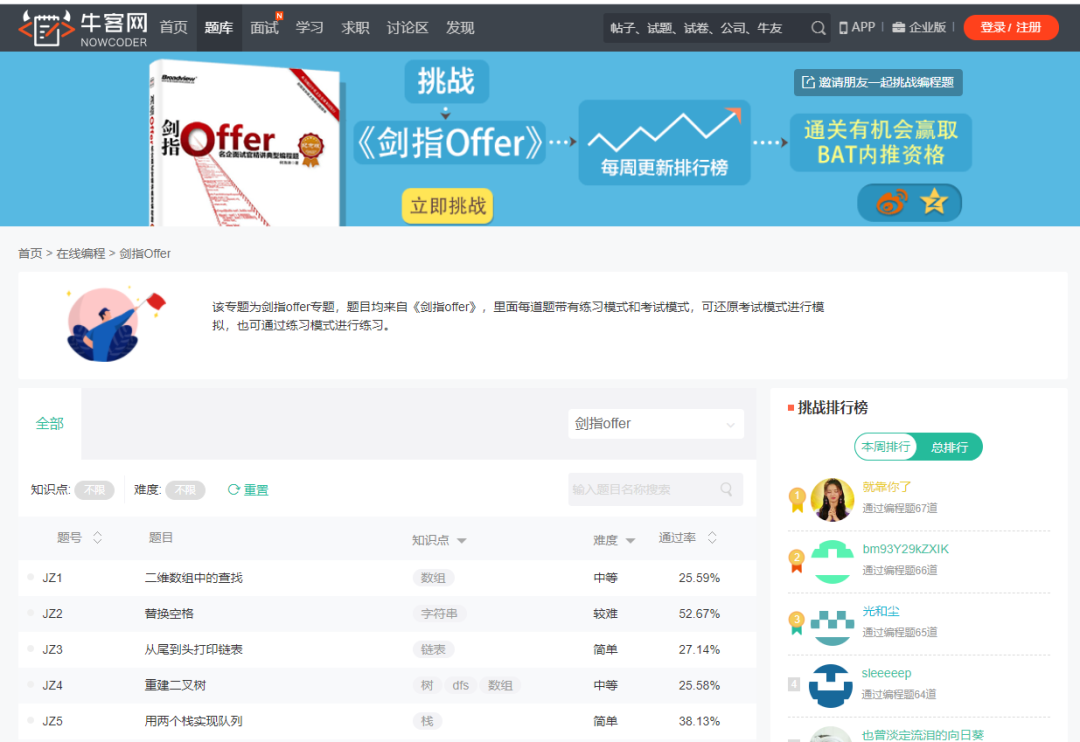Click the 通关有机会赢取BAT内推资格 banner card
The image size is (1080, 742).
coord(881,143)
